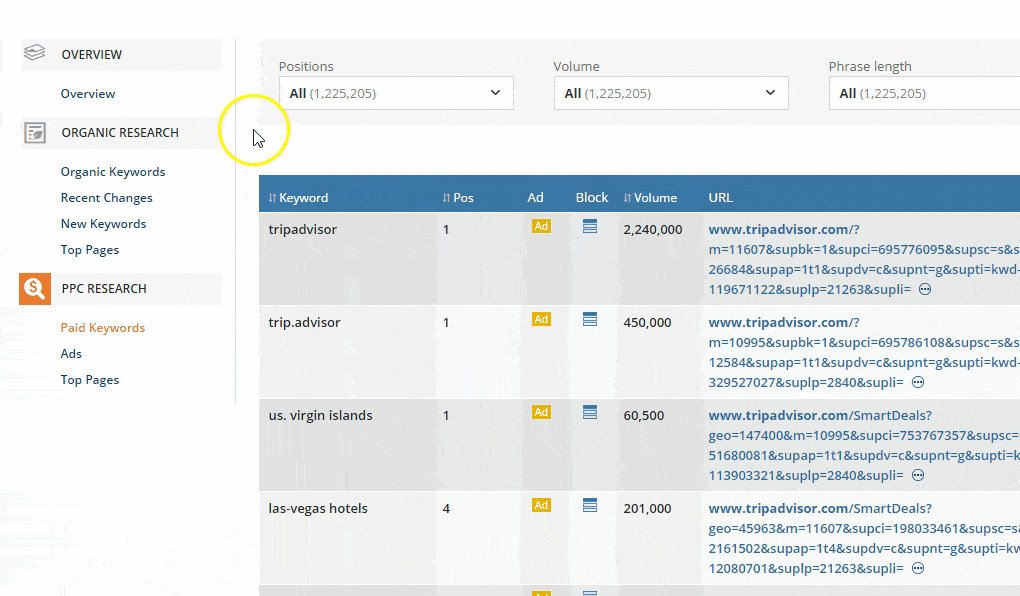Open SmartDeals URL for us. virgin islands
The height and width of the screenshot is (596, 1020).
864,445
